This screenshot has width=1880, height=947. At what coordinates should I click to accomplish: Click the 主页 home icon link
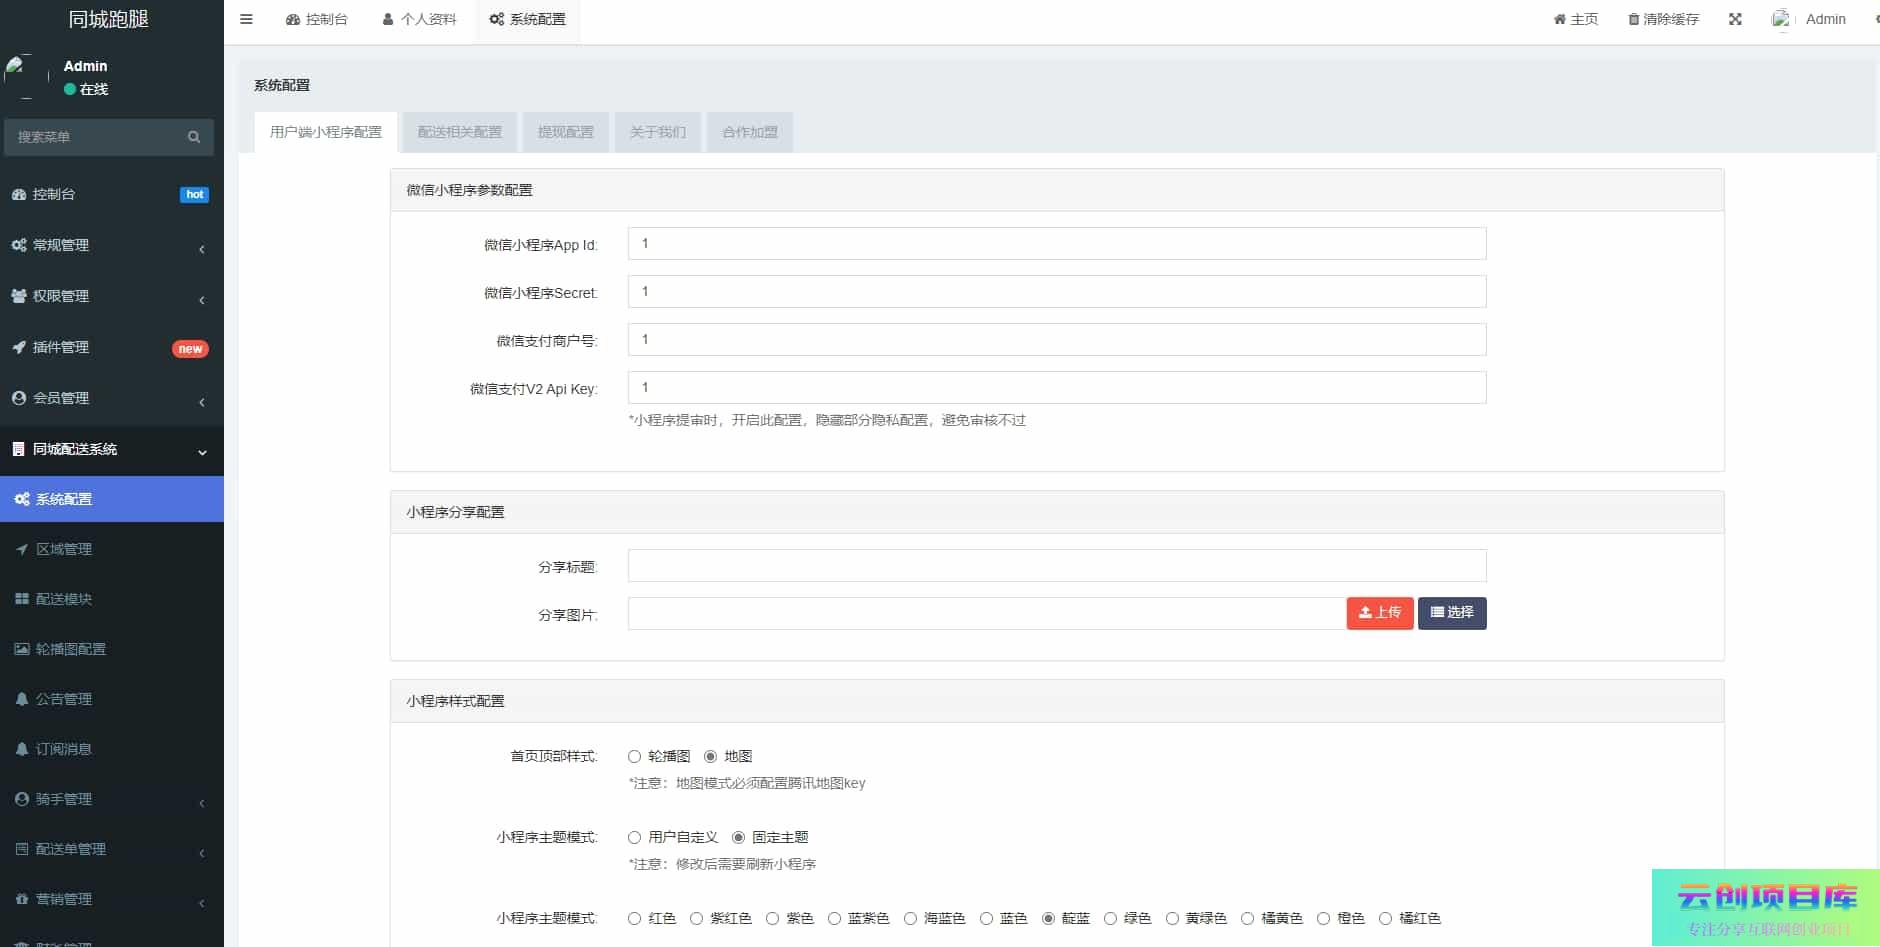(1575, 19)
